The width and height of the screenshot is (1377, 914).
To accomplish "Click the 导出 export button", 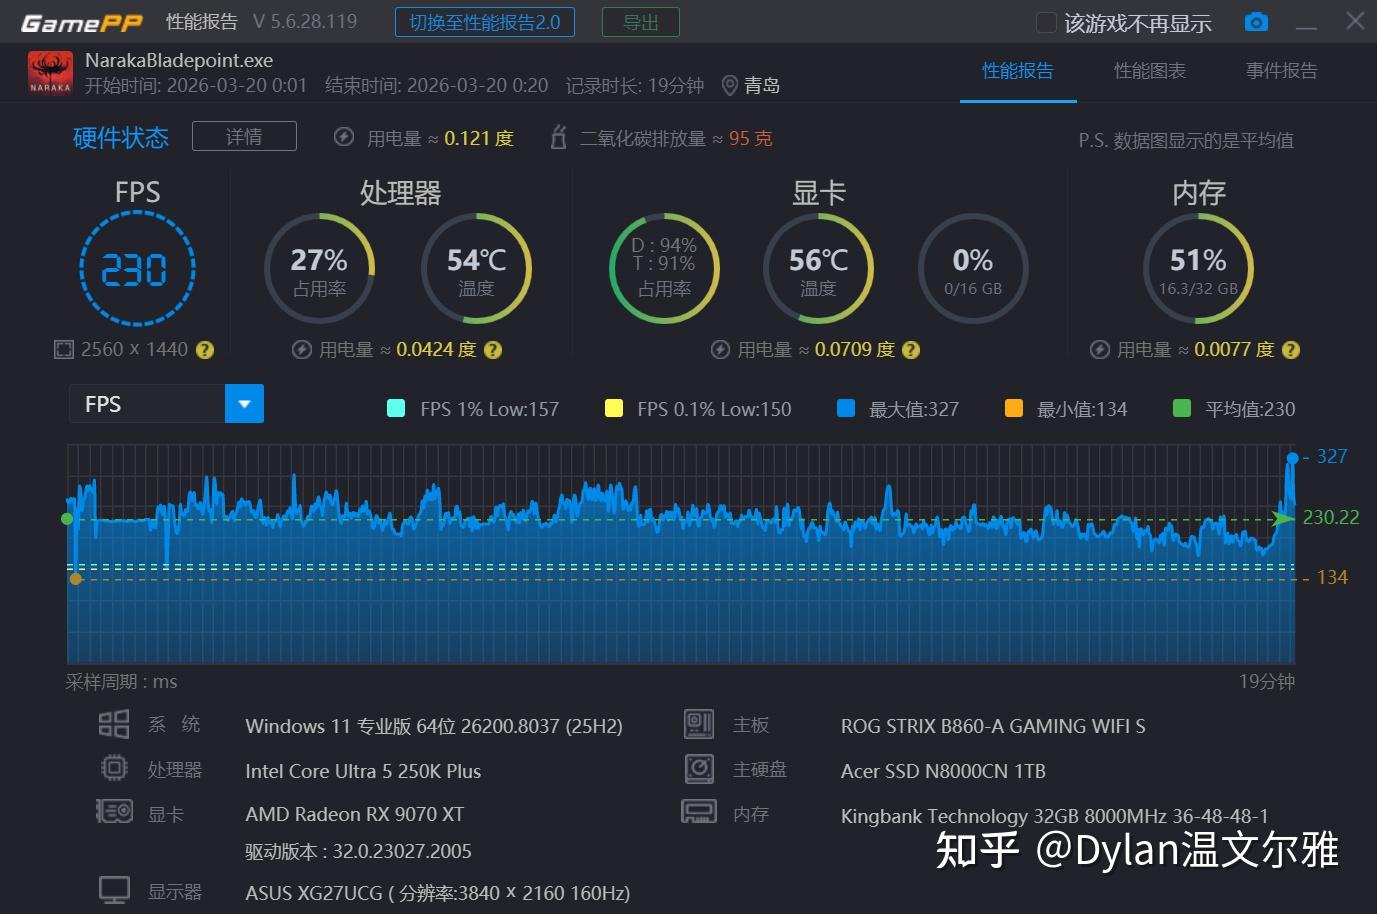I will [x=641, y=22].
